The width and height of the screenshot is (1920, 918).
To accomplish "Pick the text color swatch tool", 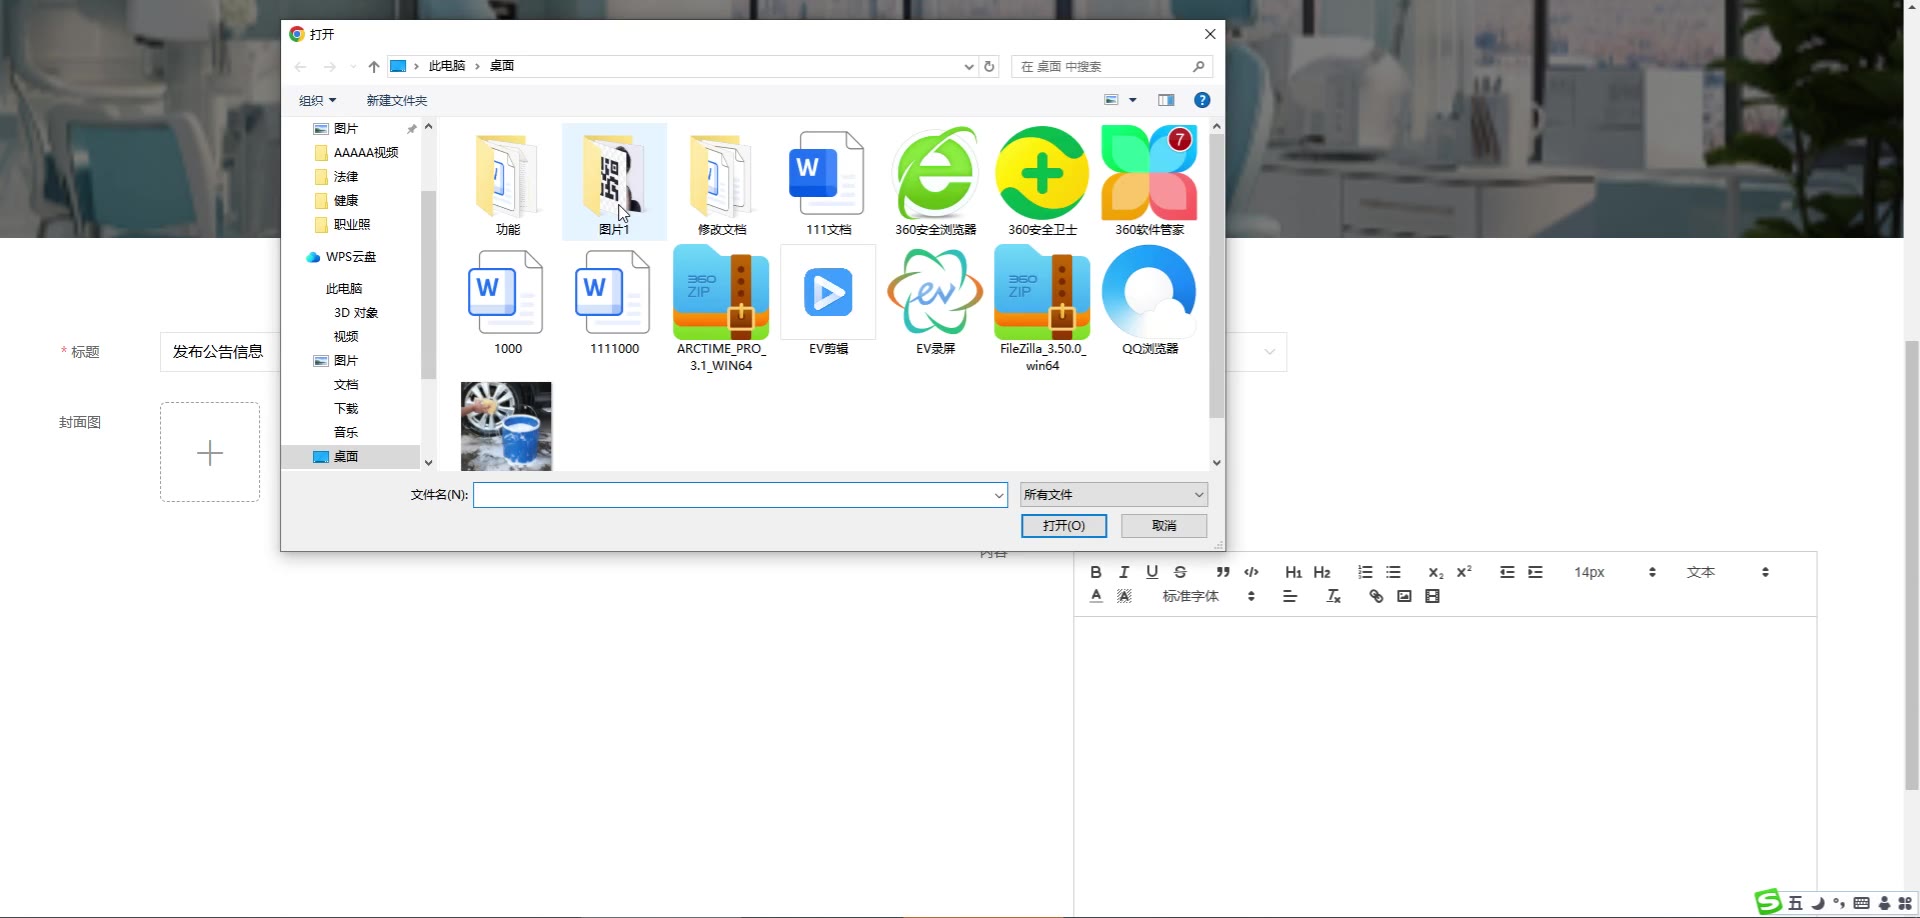I will click(x=1096, y=596).
